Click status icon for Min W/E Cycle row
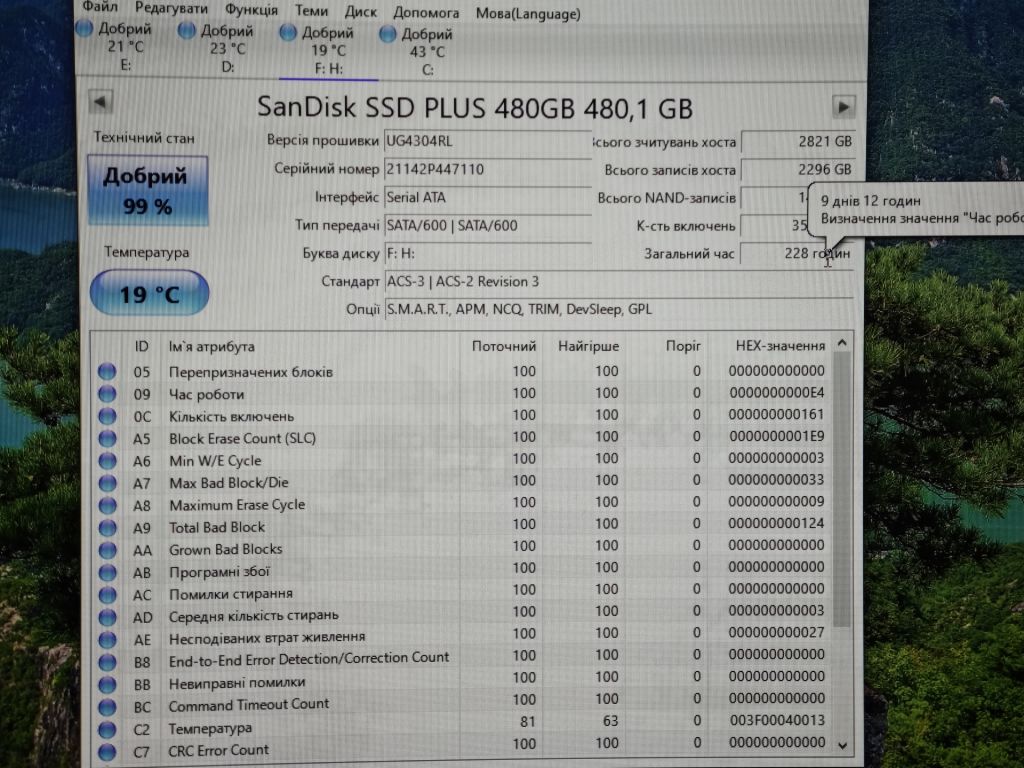This screenshot has width=1024, height=768. point(107,460)
